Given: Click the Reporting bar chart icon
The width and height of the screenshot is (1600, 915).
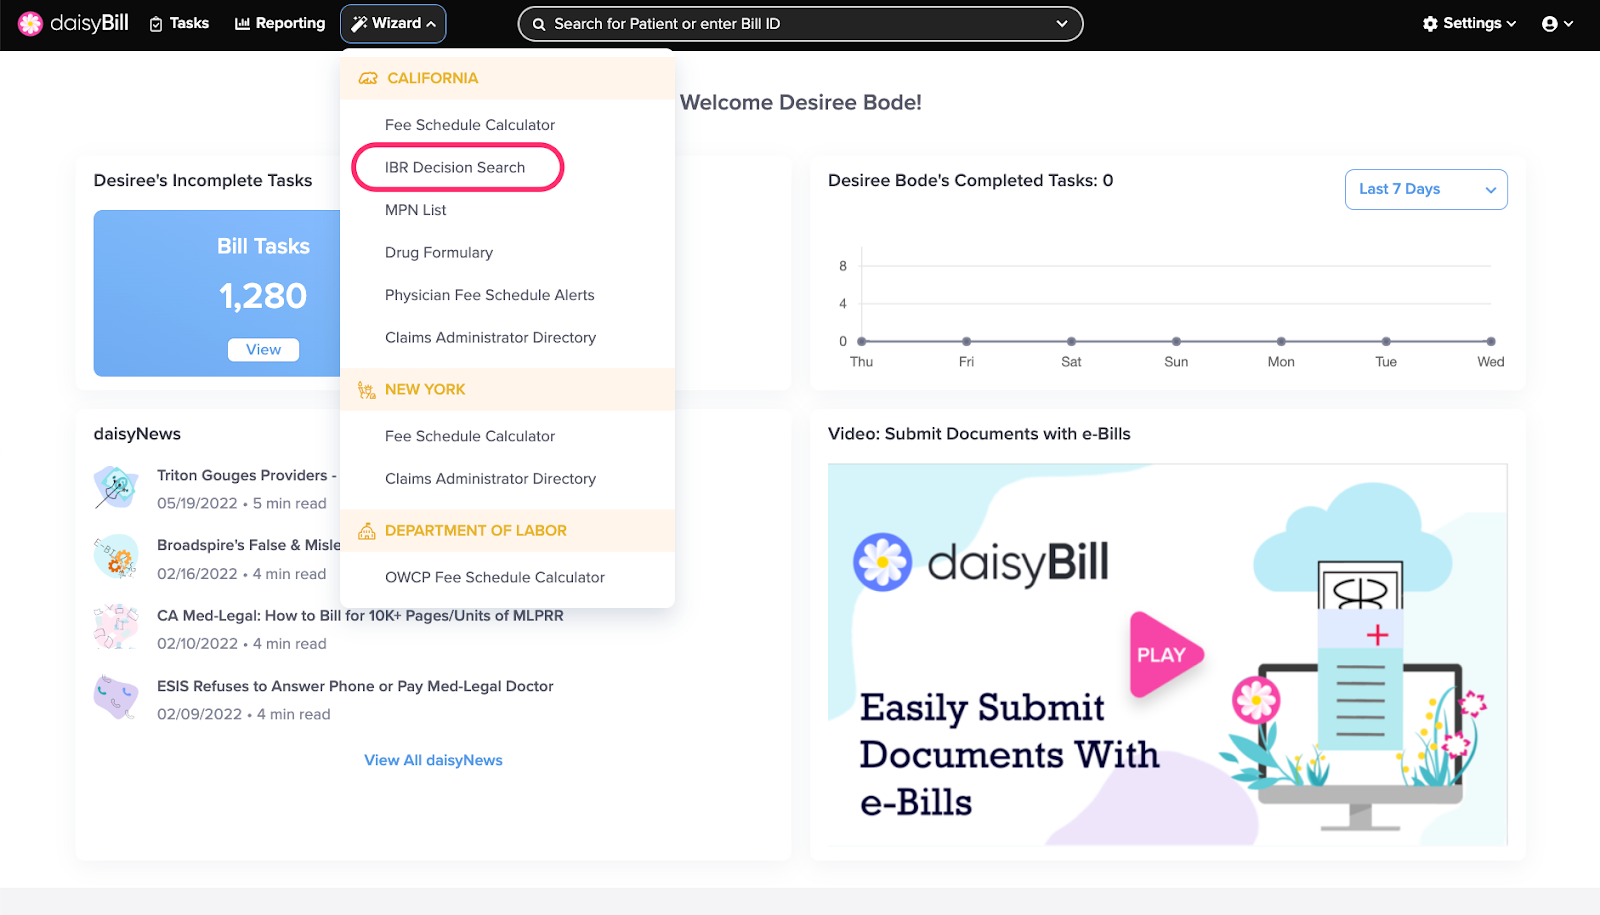Looking at the screenshot, I should [242, 23].
